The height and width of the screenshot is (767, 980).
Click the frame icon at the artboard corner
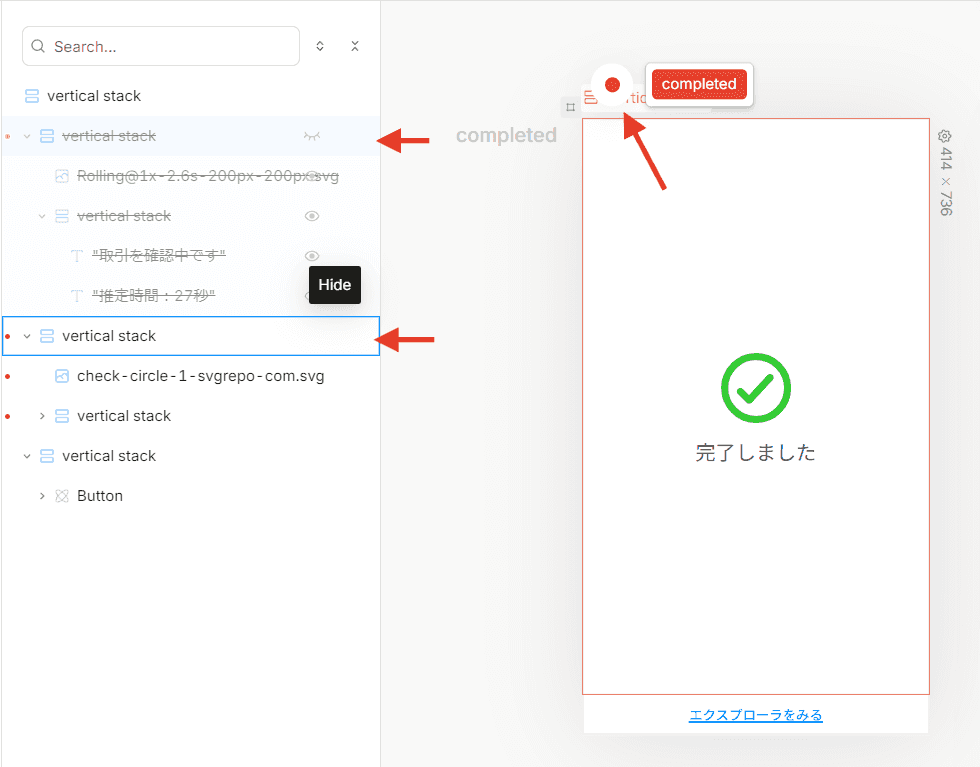click(570, 107)
